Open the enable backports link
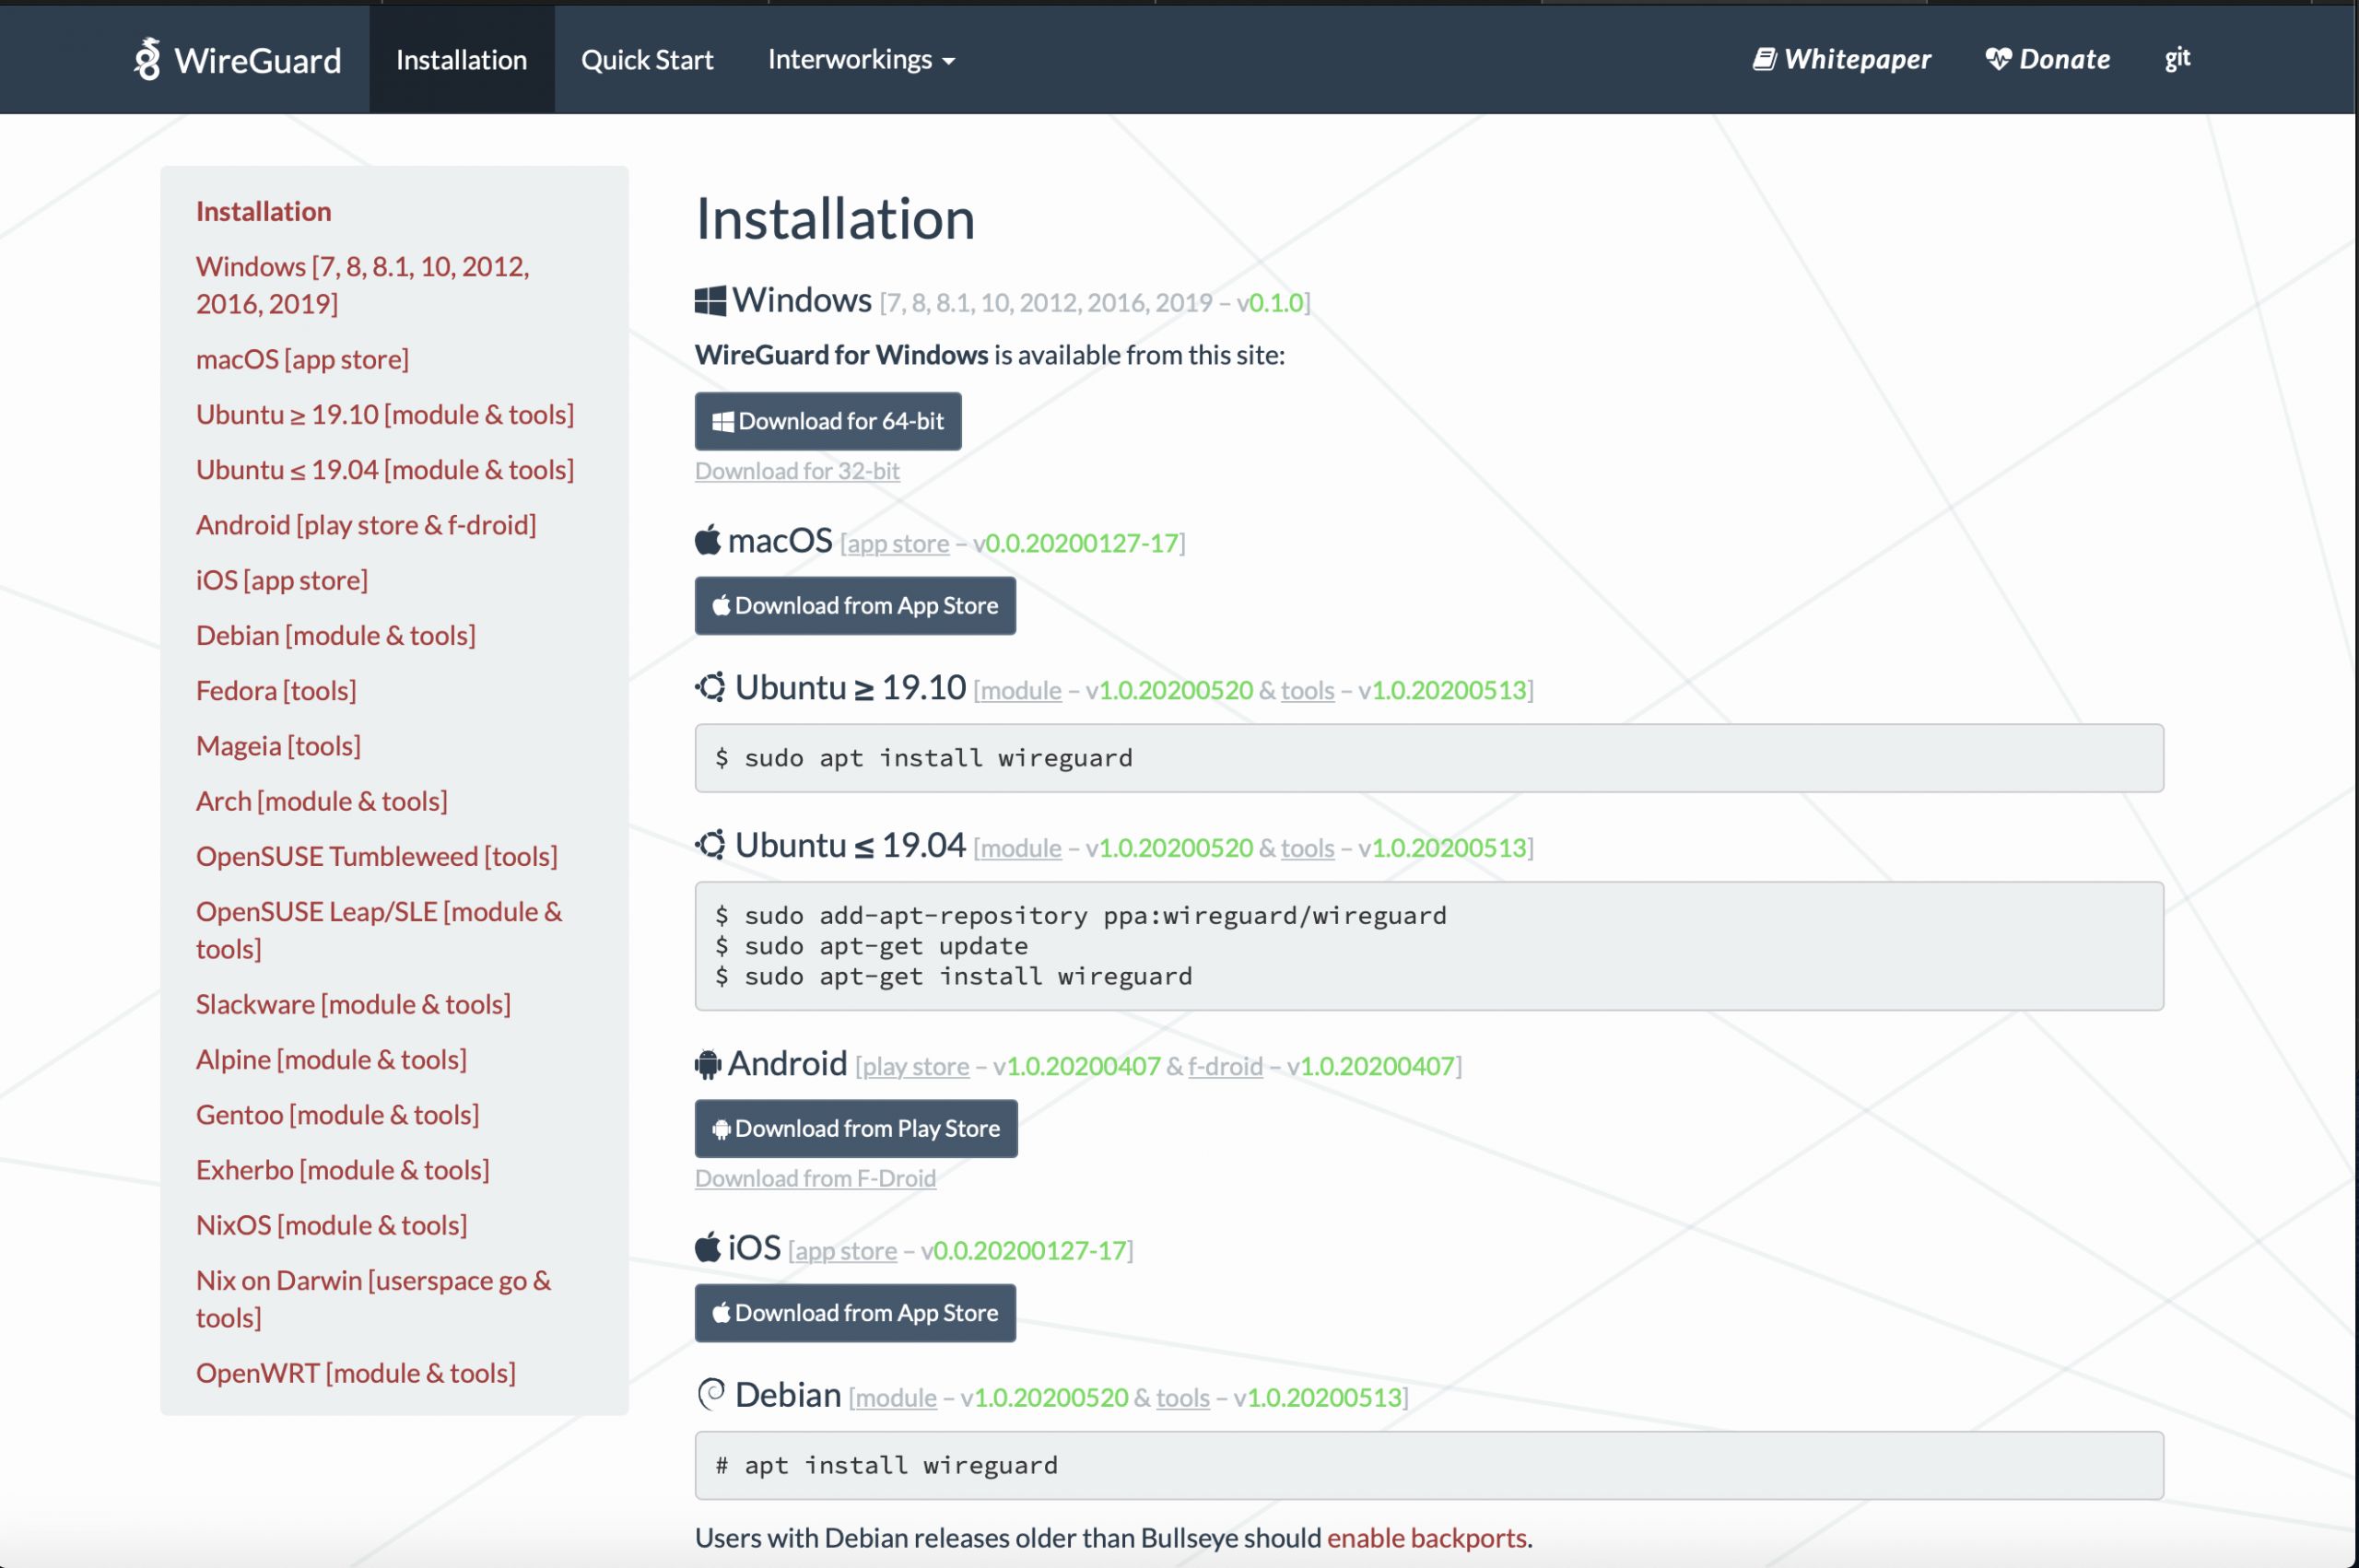 [1426, 1537]
